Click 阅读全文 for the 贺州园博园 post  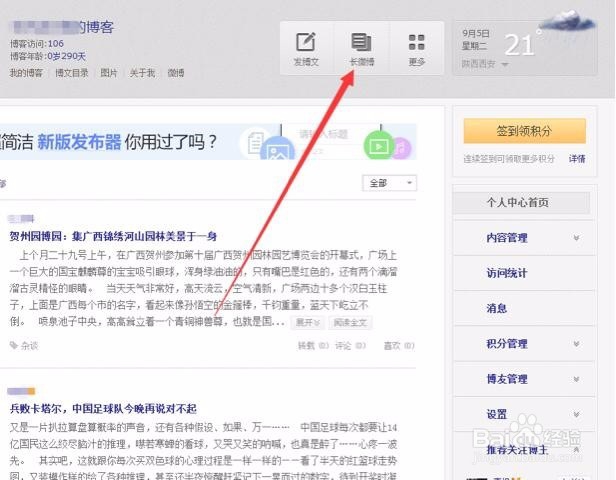click(x=350, y=322)
